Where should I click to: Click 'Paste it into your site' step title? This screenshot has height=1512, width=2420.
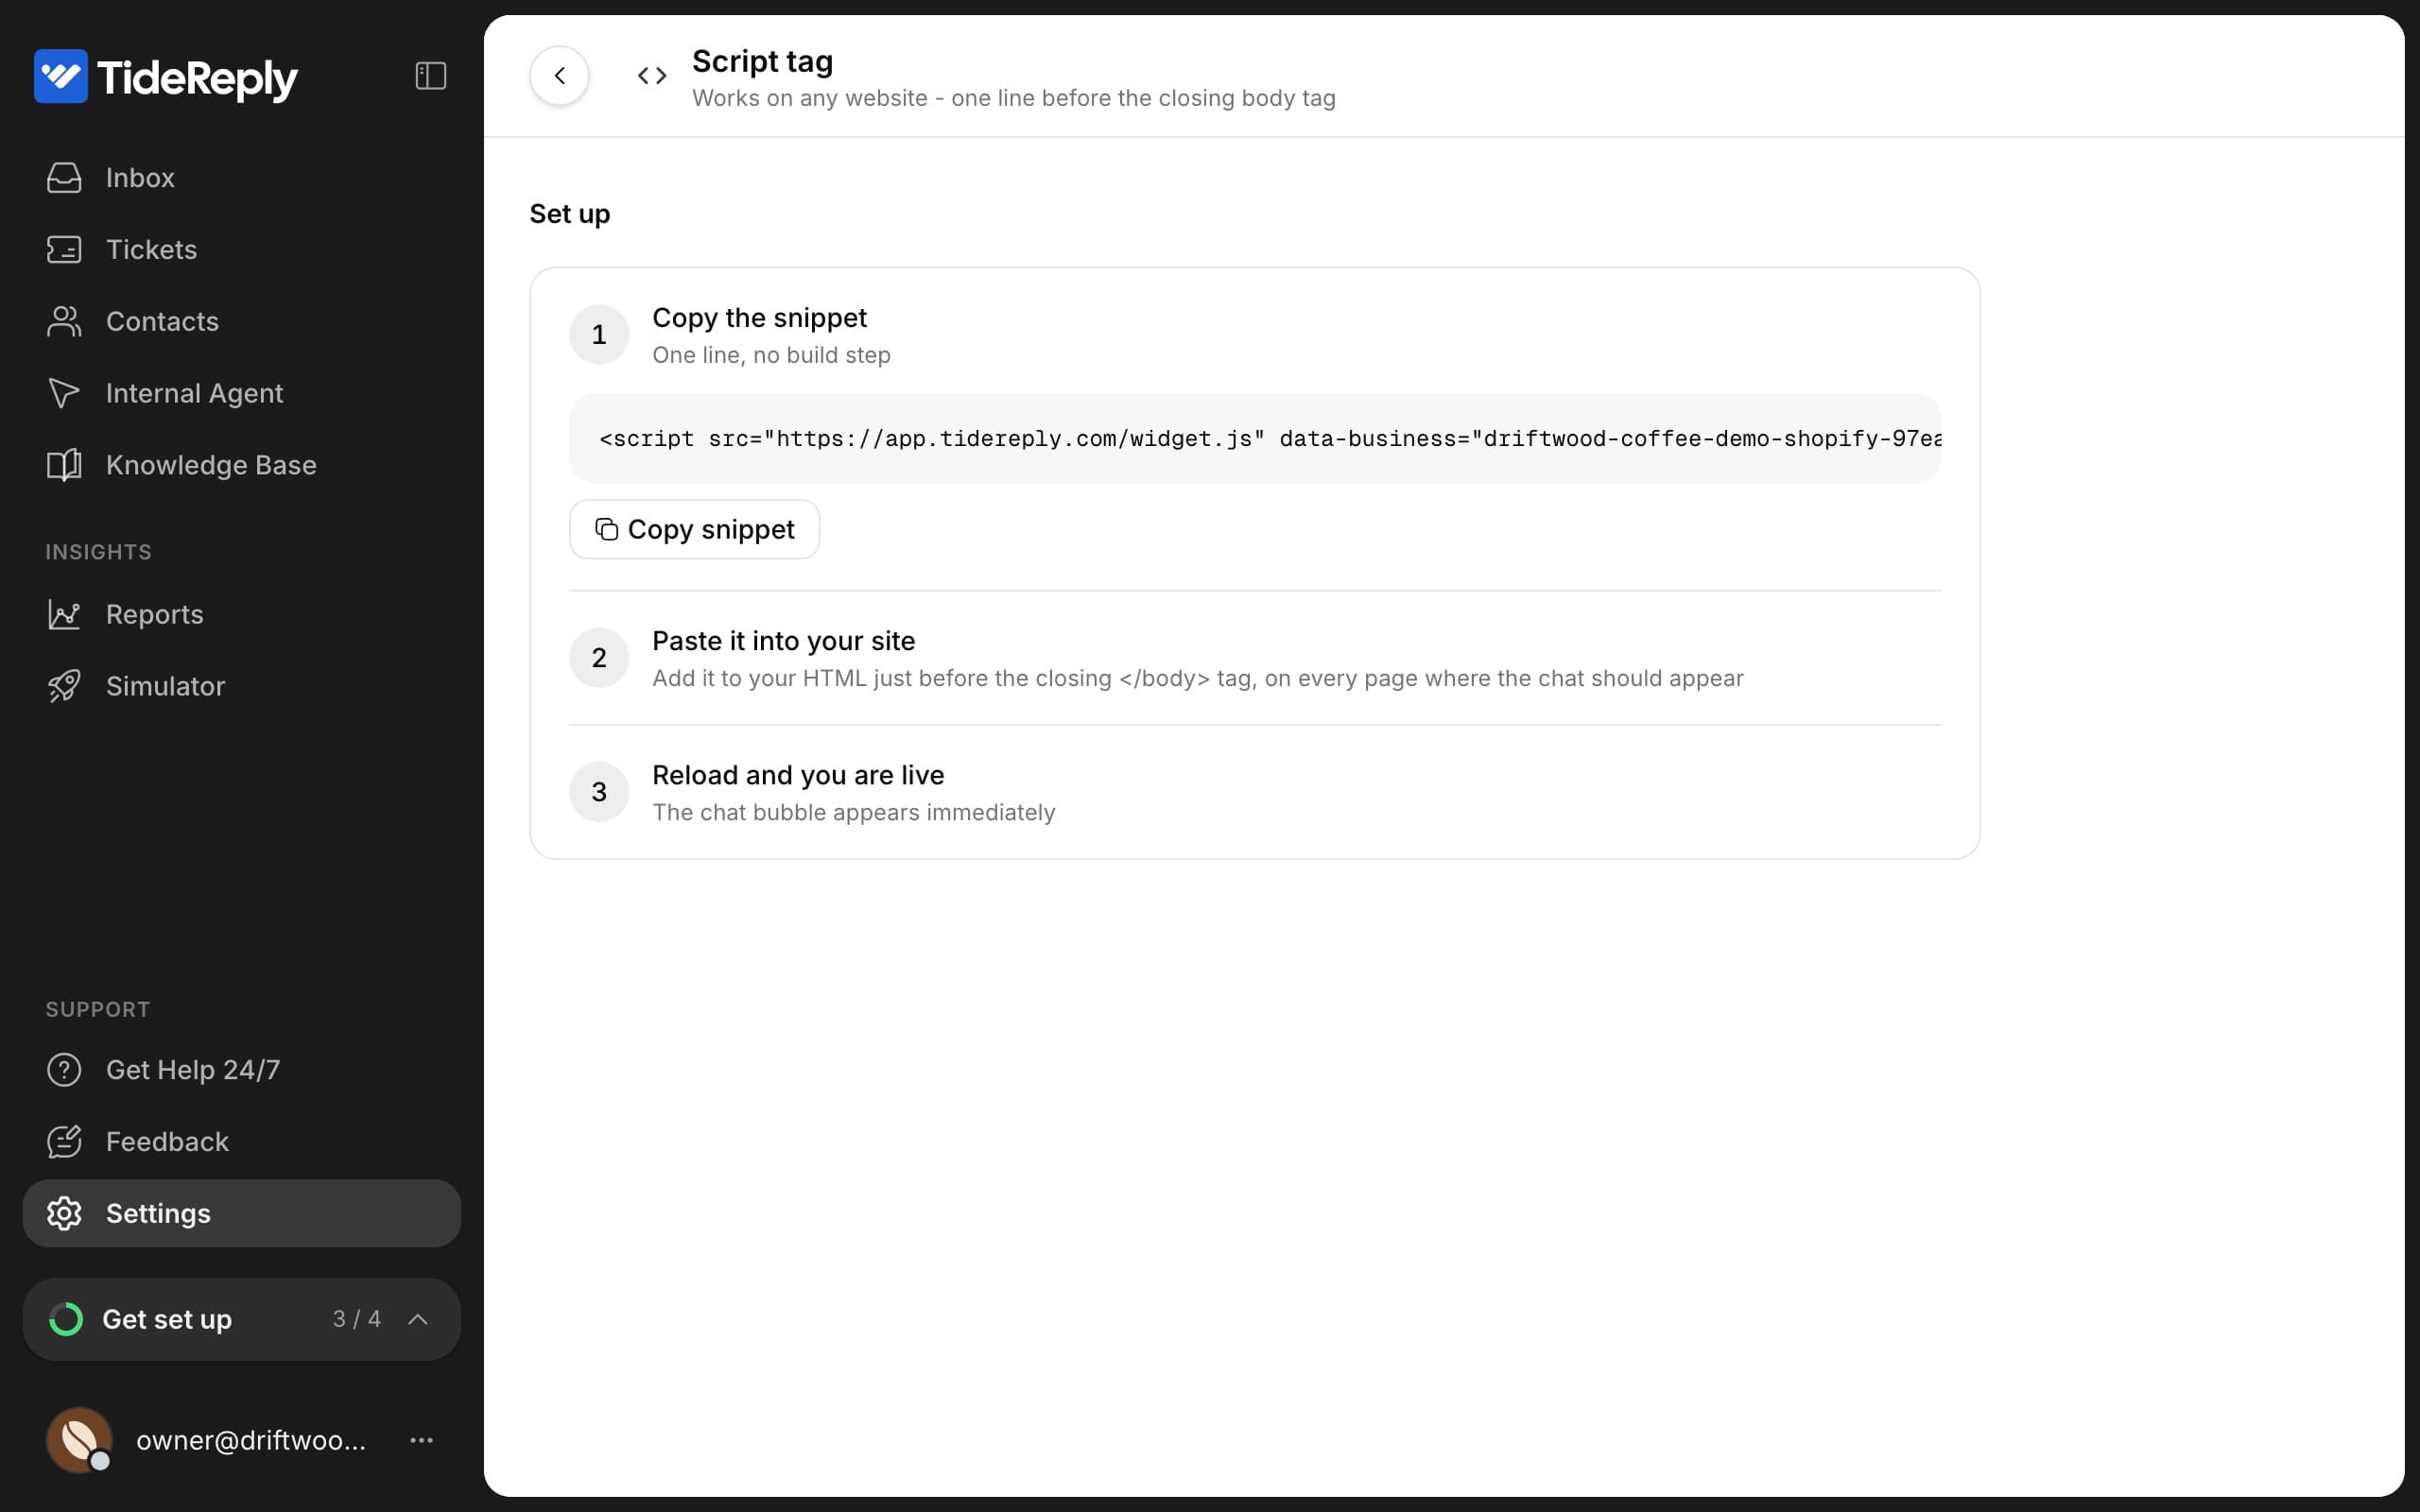tap(783, 641)
